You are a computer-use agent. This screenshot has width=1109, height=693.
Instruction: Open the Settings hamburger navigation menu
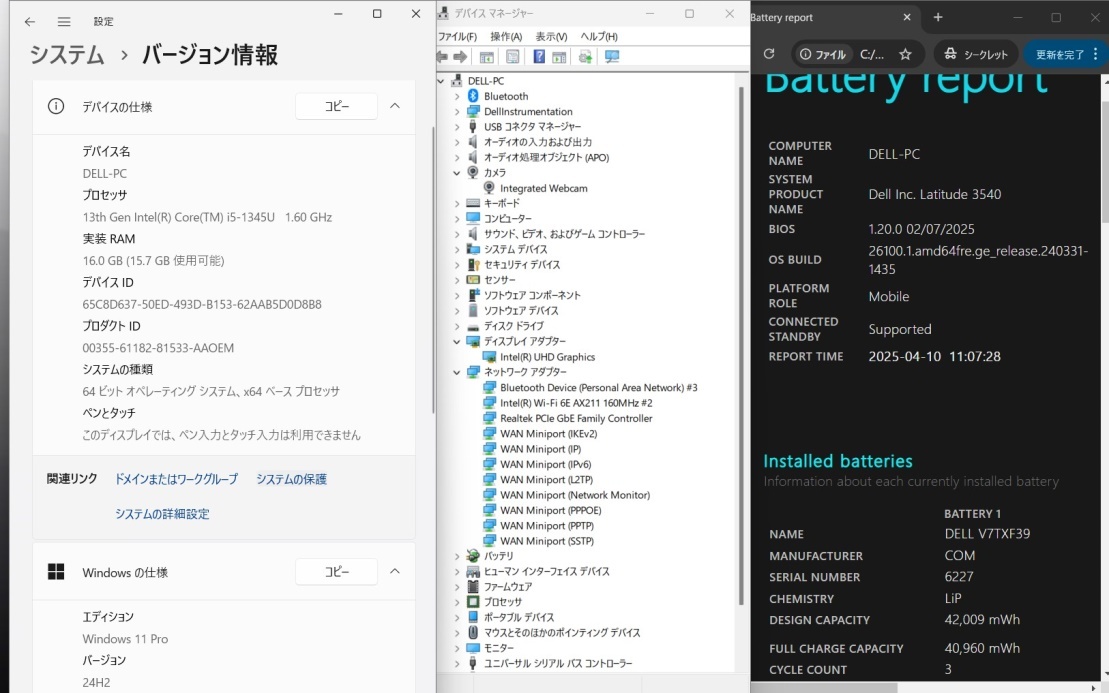(64, 22)
